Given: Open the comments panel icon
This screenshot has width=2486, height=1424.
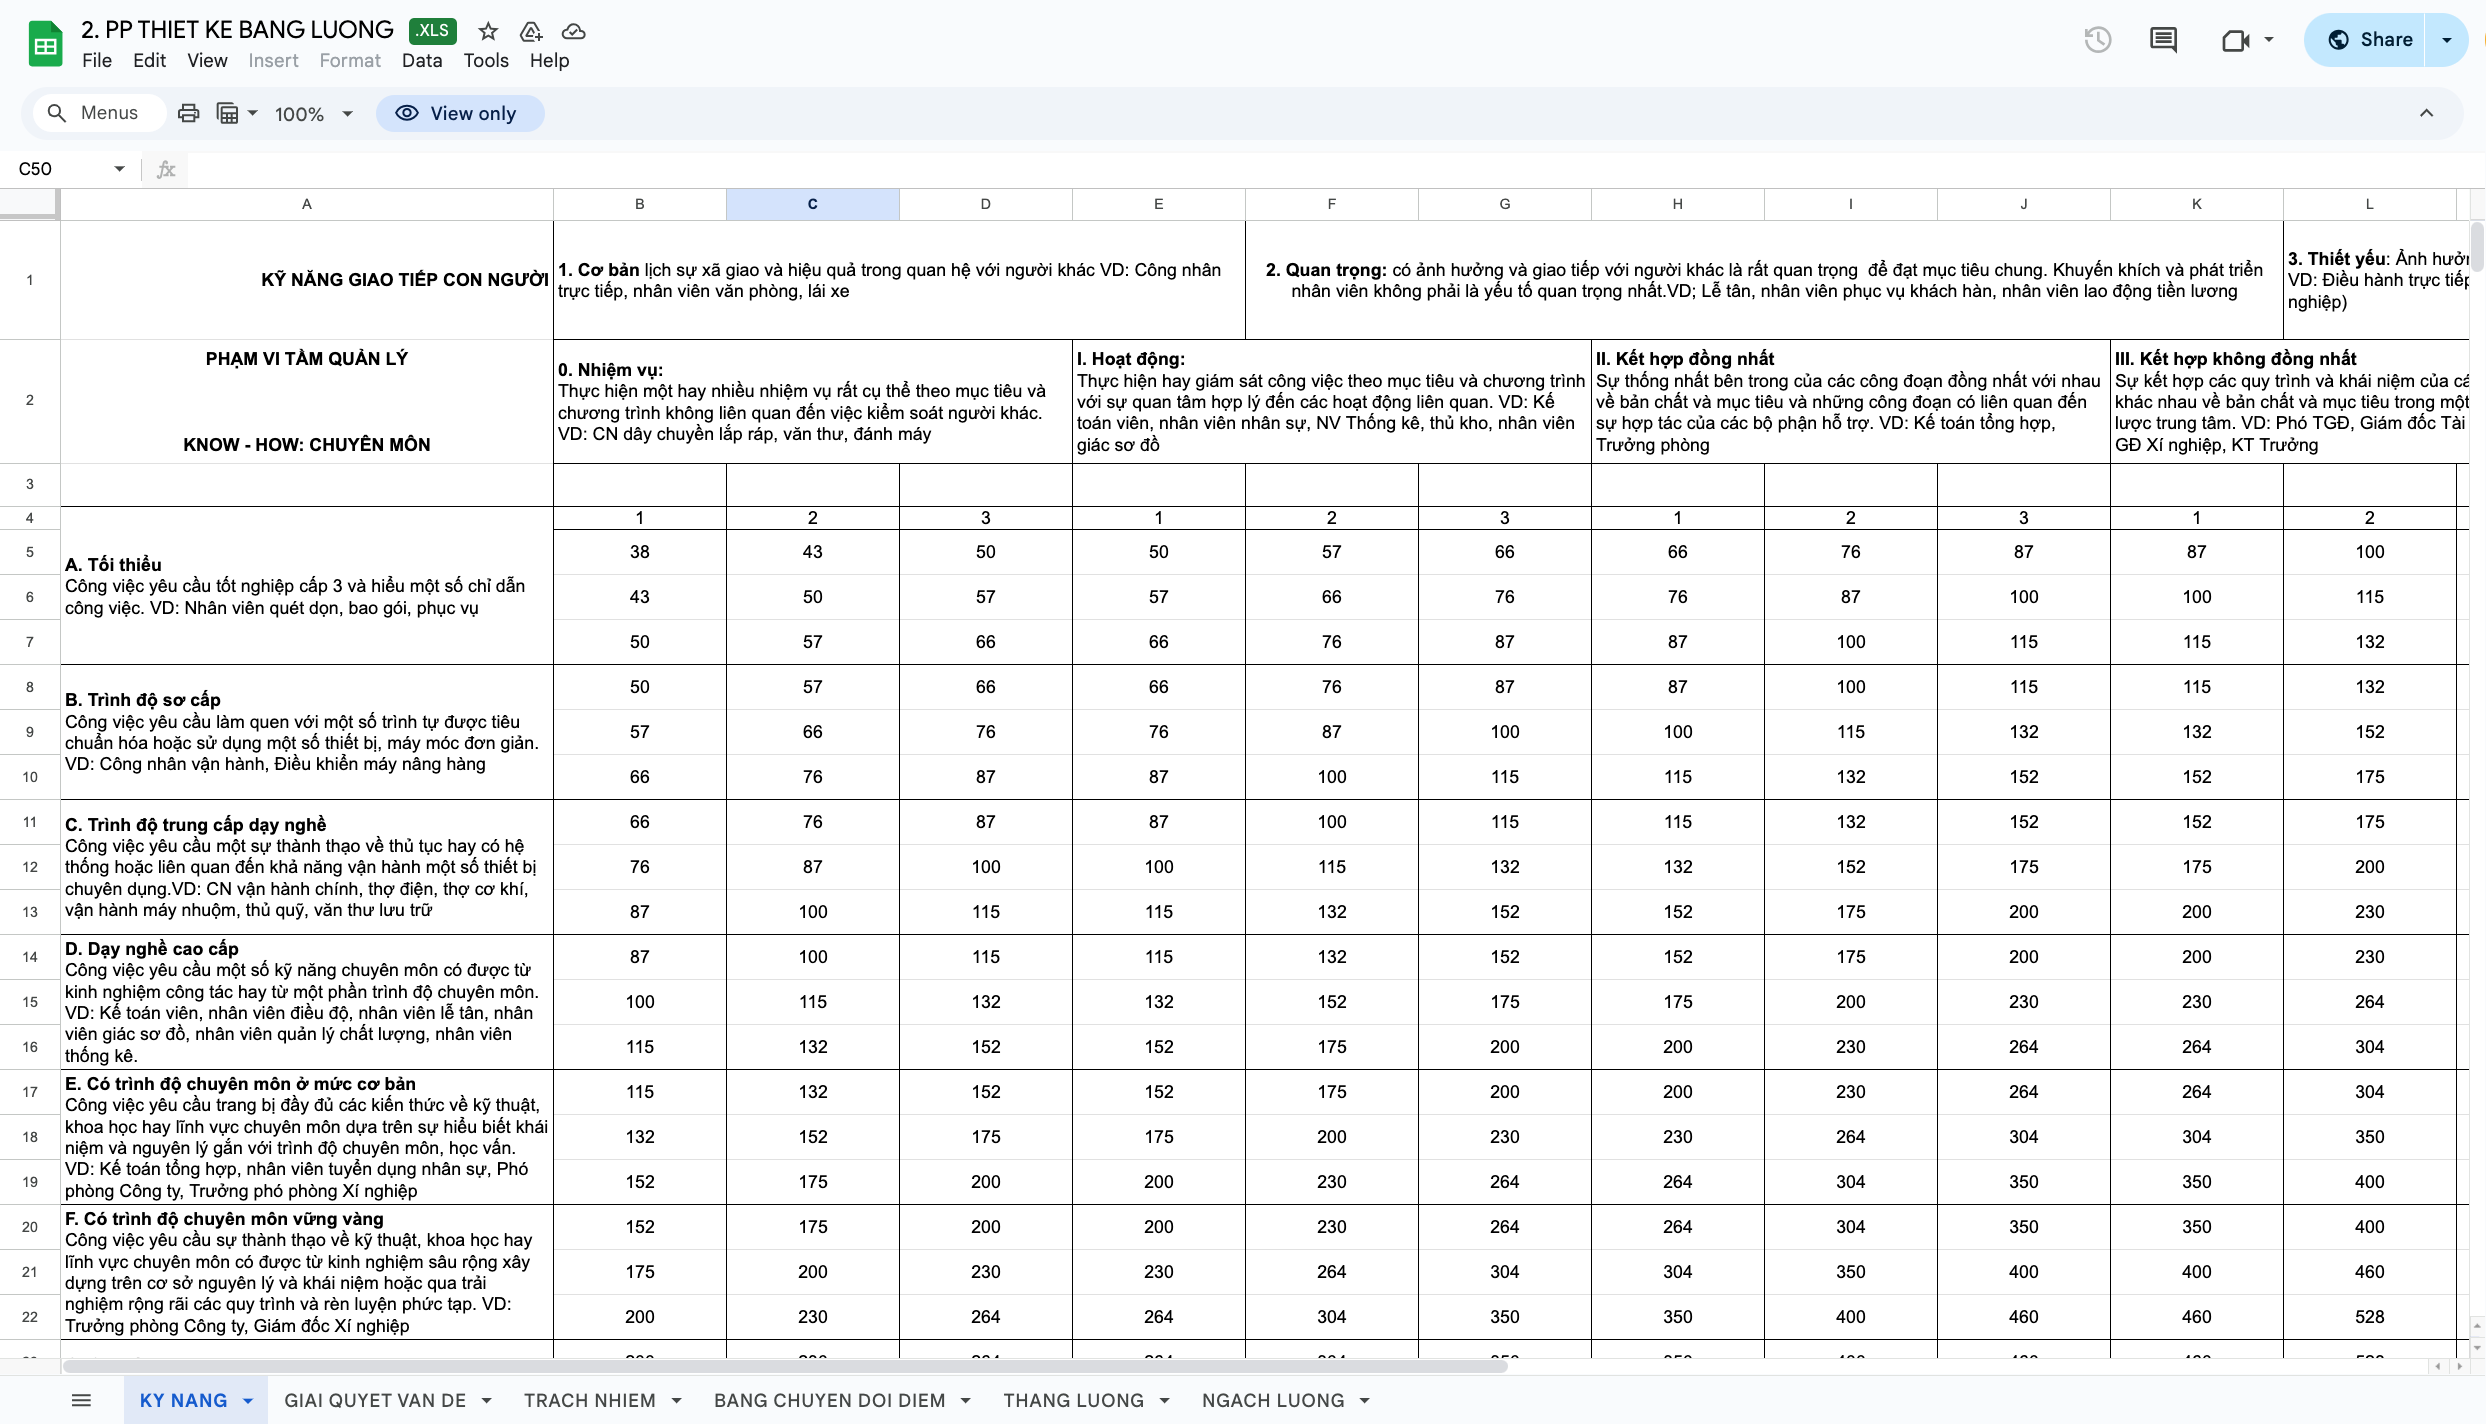Looking at the screenshot, I should [2163, 40].
